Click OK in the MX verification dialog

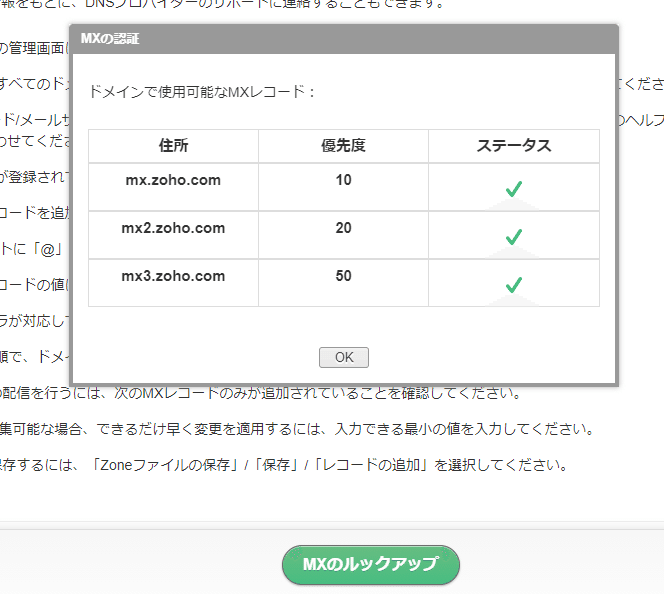pos(343,357)
